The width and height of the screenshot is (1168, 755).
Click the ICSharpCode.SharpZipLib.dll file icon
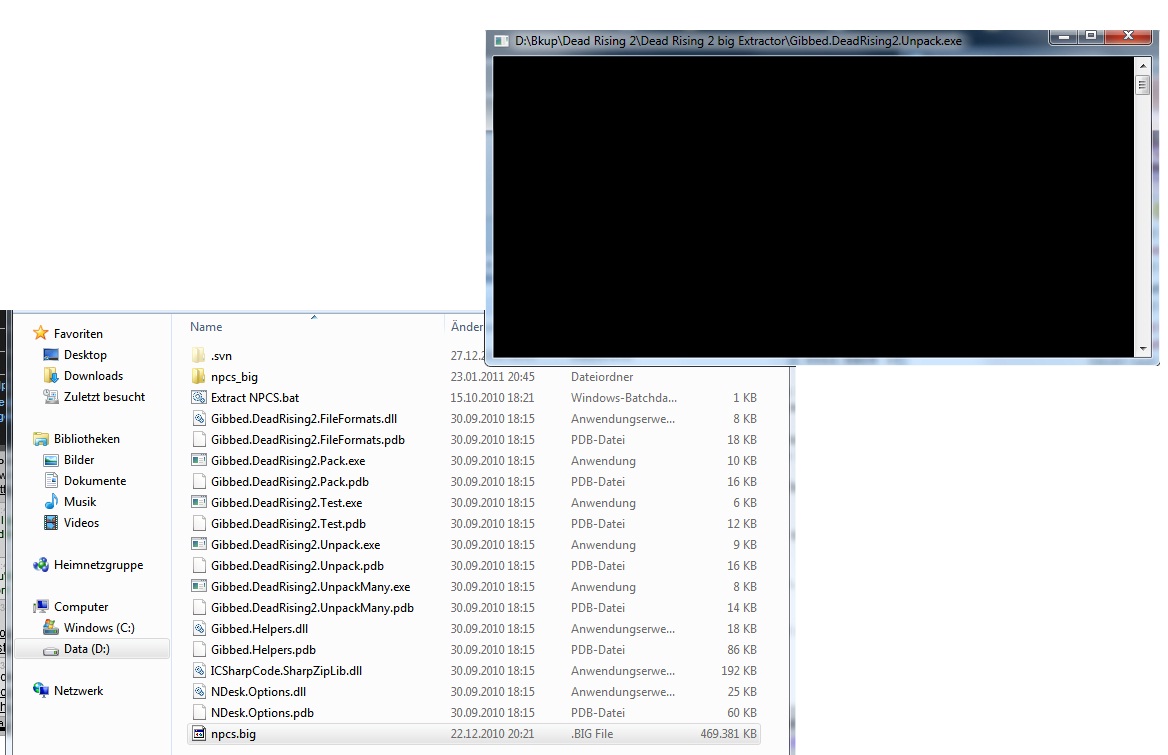pos(198,670)
